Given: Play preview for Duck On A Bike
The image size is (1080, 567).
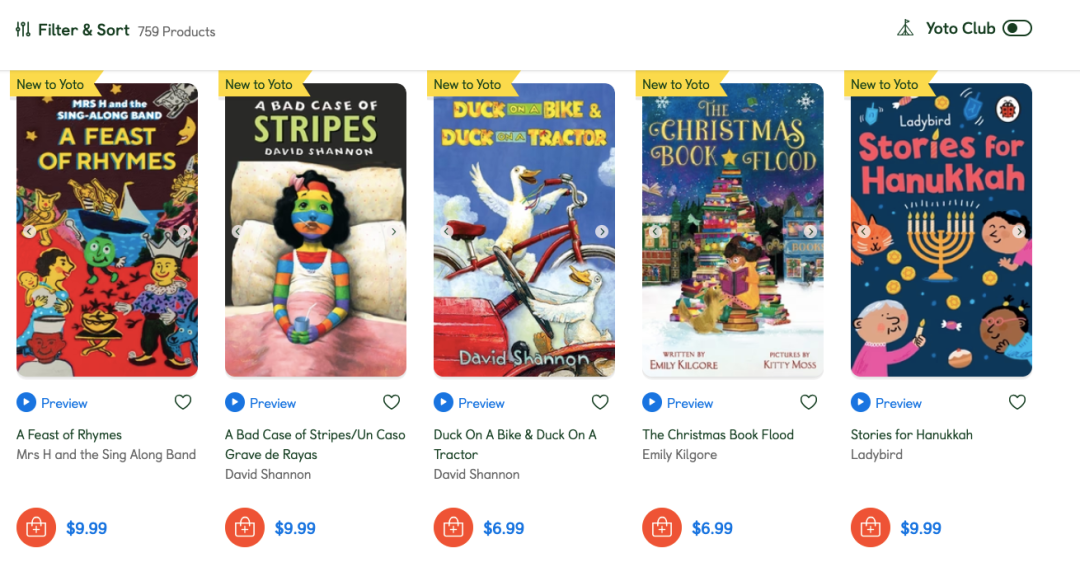Looking at the screenshot, I should [x=469, y=402].
